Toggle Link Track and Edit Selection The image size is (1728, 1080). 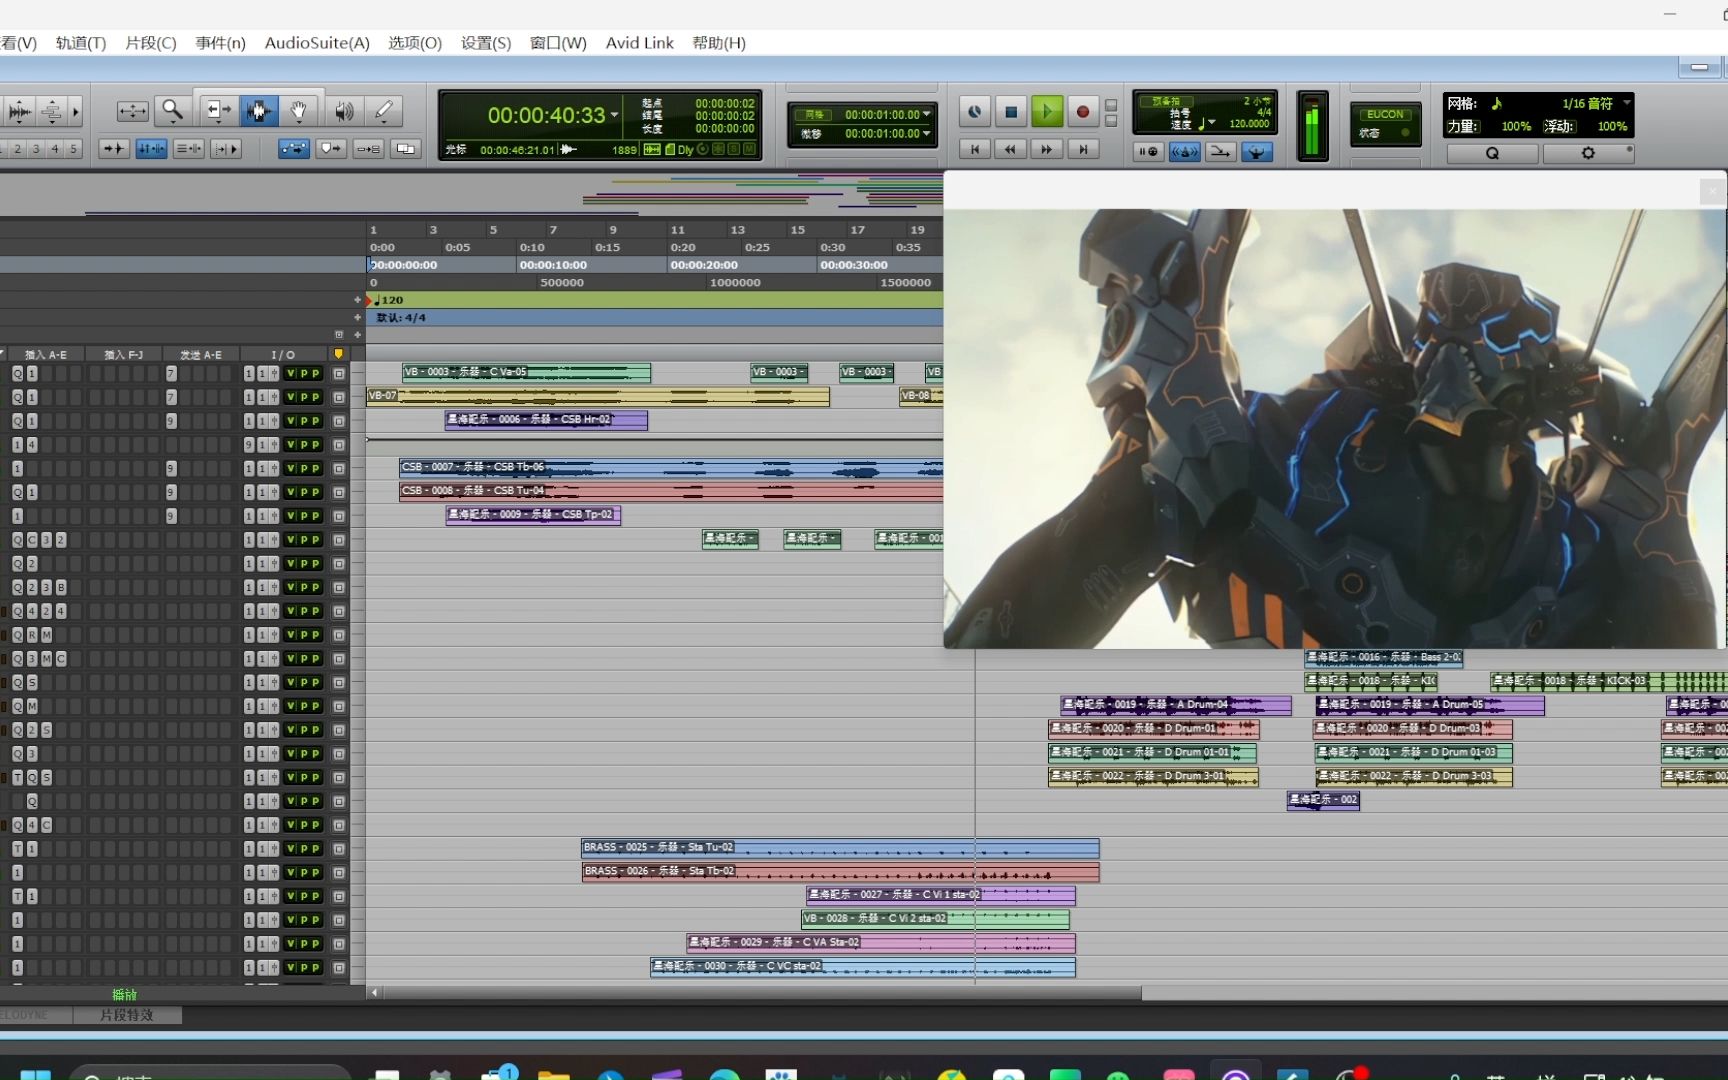[x=189, y=148]
